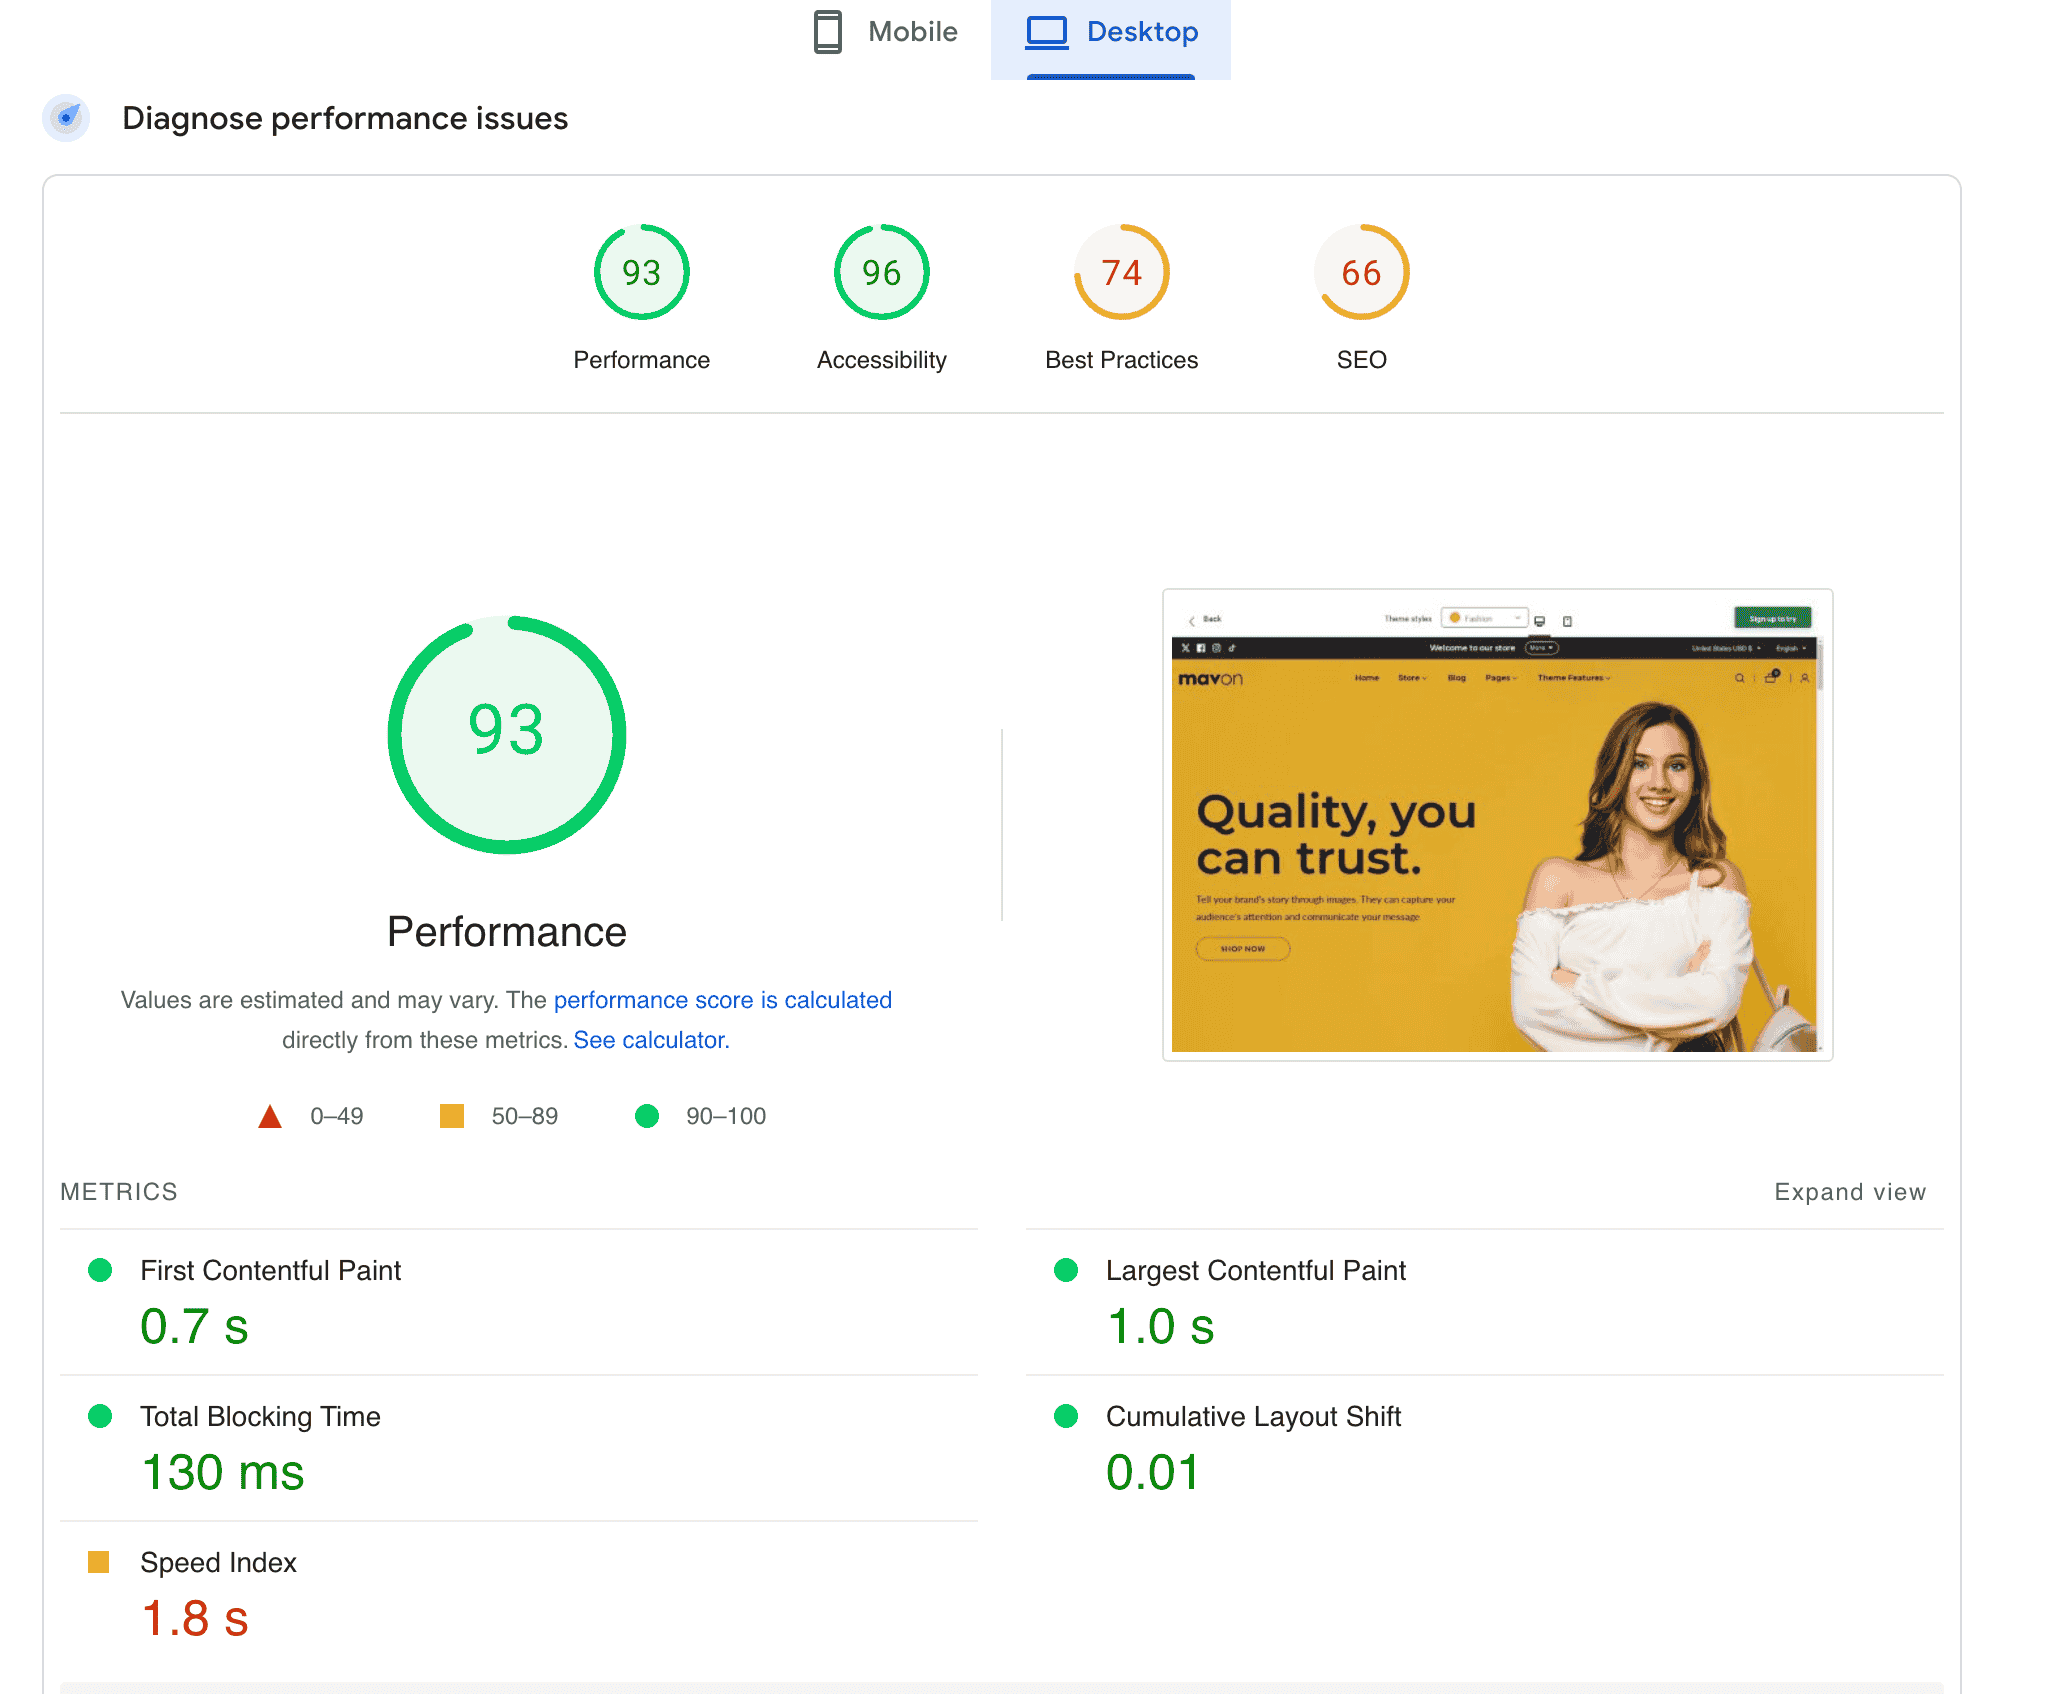Click the PageSpeed Insights logo icon
Image resolution: width=2060 pixels, height=1694 pixels.
[68, 116]
